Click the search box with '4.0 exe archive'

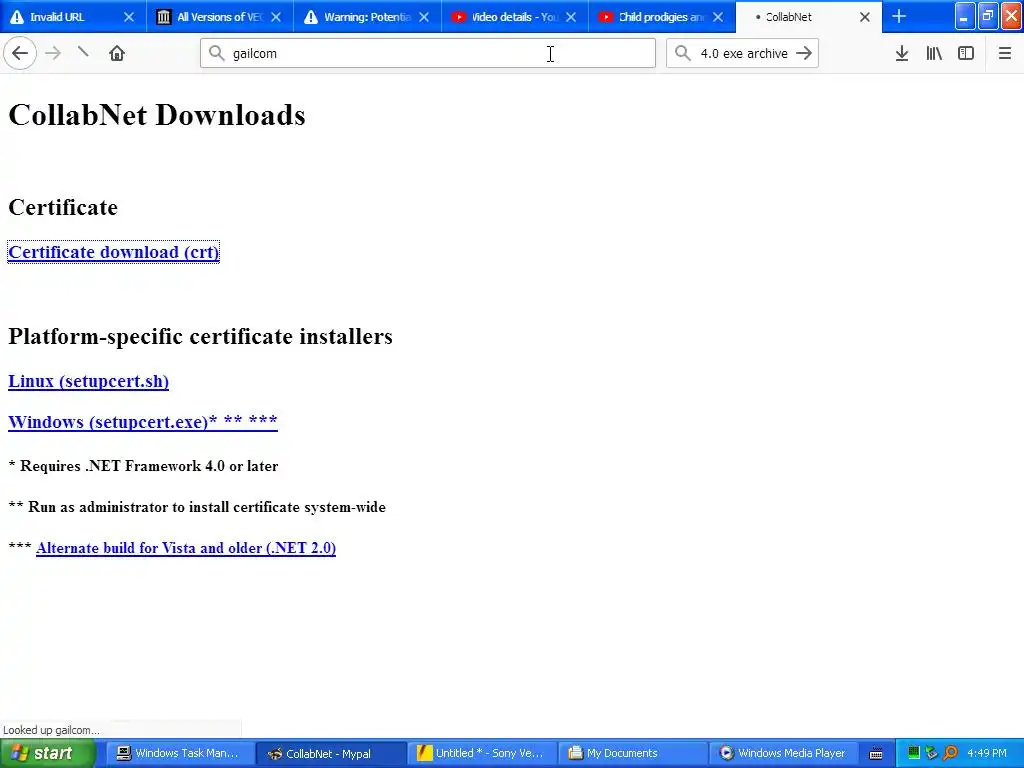tap(743, 54)
